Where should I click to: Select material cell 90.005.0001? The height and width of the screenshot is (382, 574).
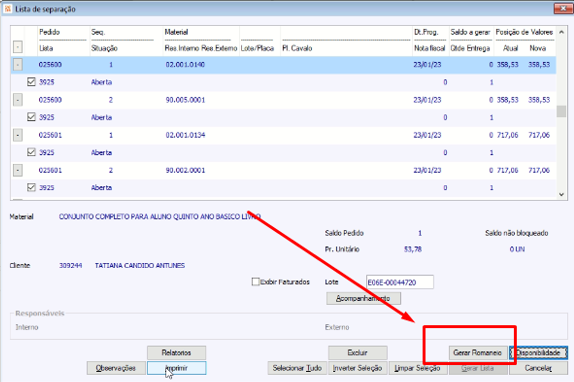pos(185,100)
